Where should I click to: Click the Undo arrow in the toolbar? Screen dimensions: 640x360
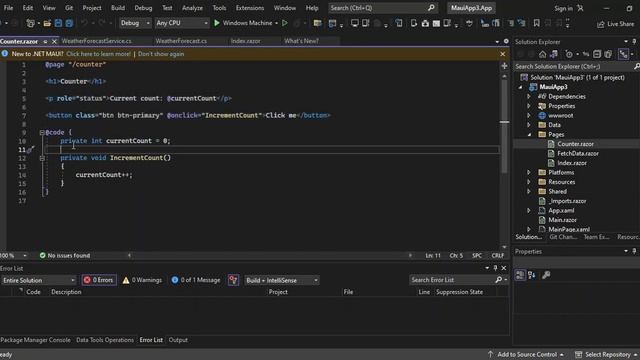click(84, 23)
